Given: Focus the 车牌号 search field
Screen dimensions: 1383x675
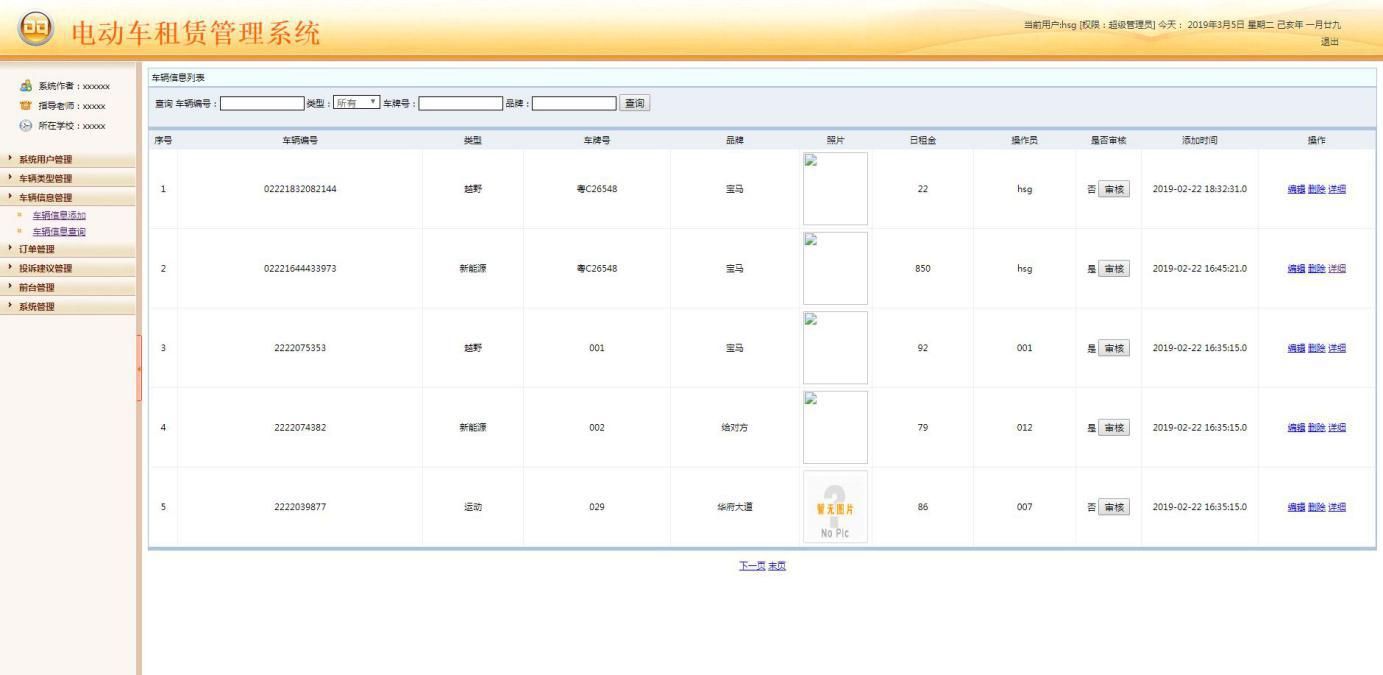Looking at the screenshot, I should [460, 103].
